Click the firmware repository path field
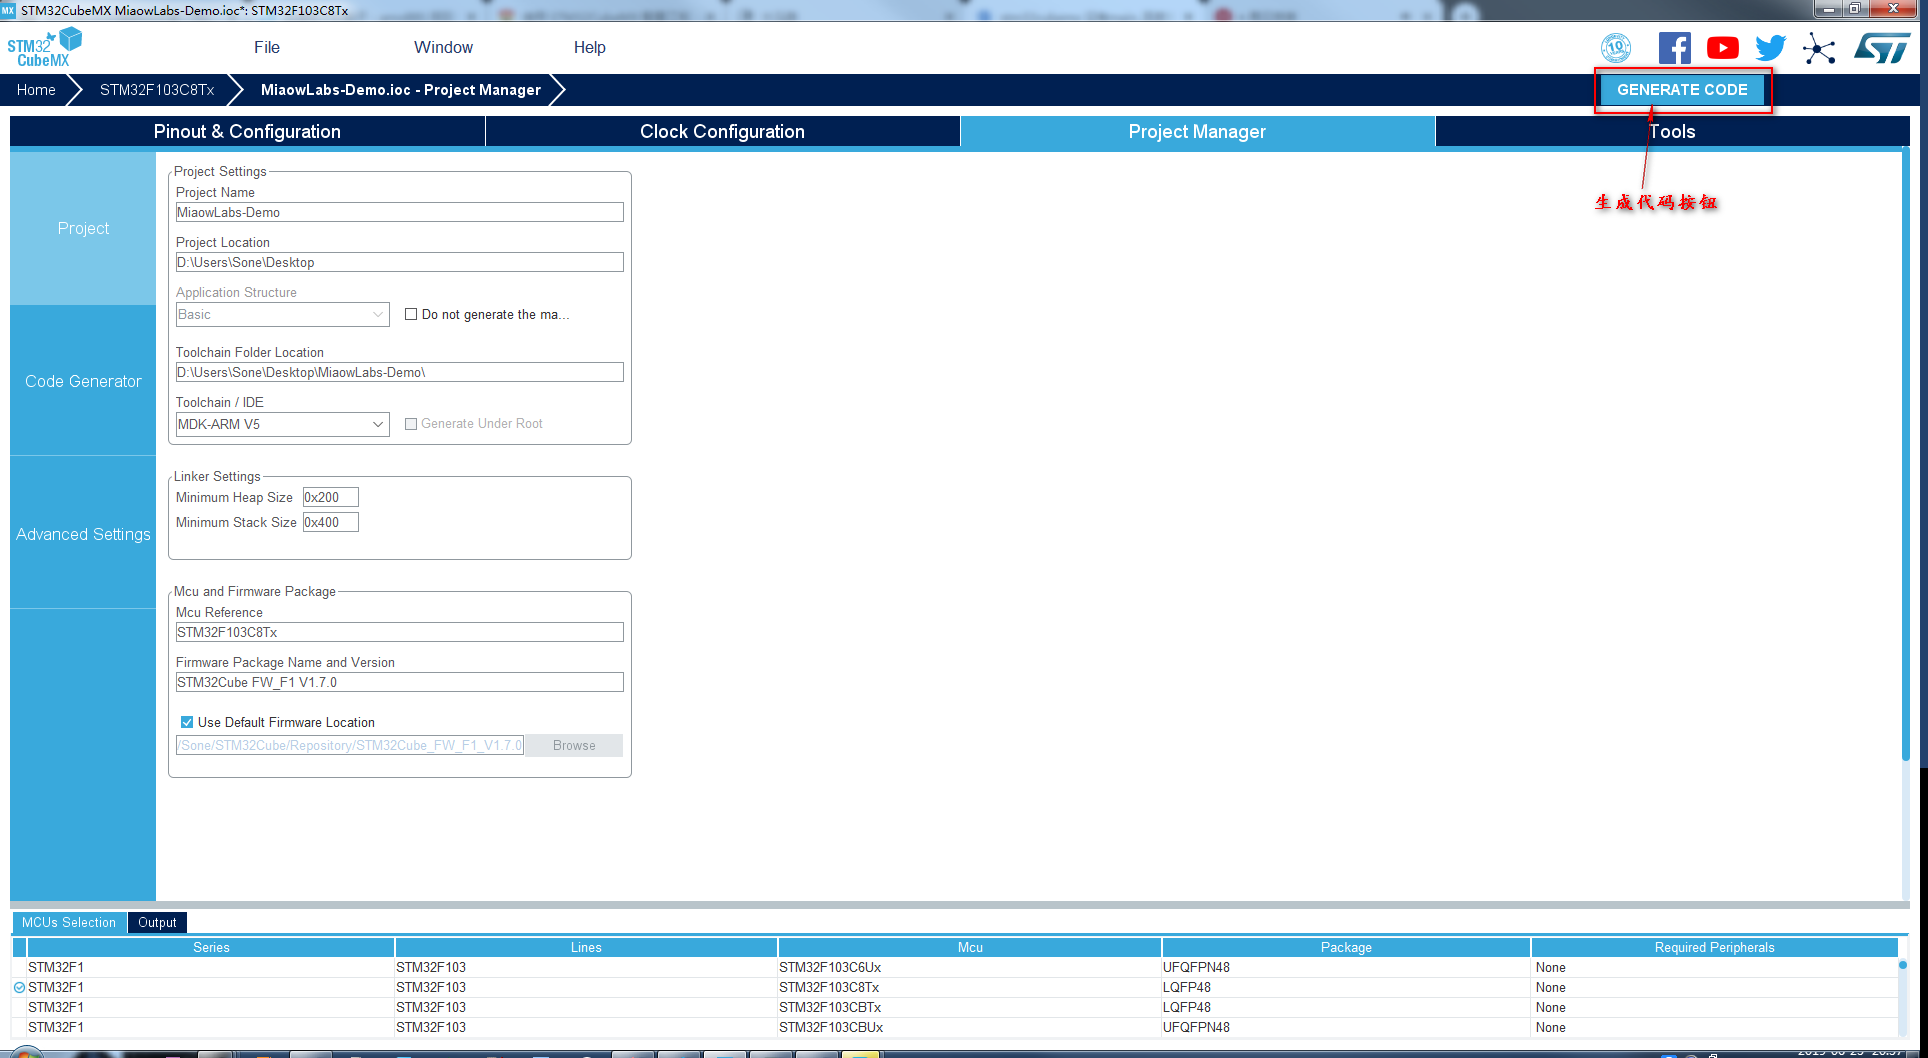Screen dimensions: 1928x1058 pyautogui.click(x=350, y=745)
